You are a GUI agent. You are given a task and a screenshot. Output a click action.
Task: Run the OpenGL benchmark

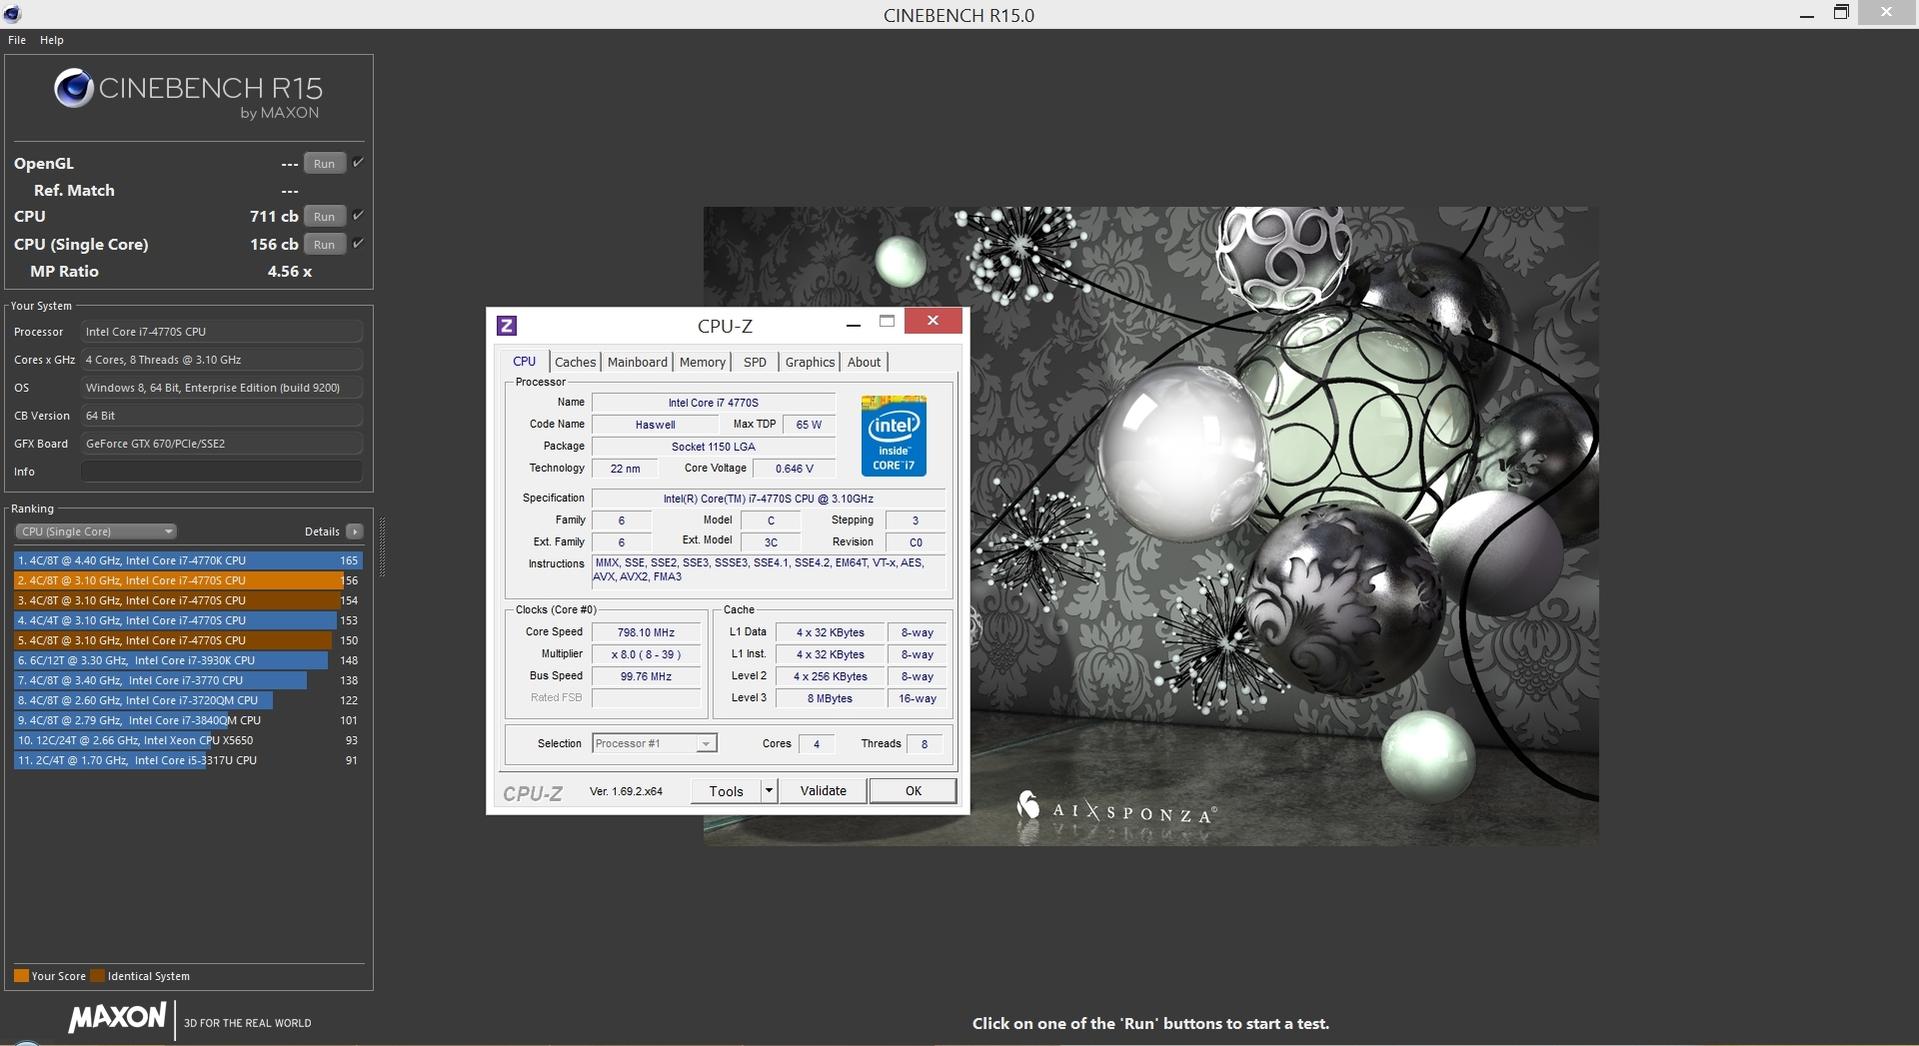324,163
